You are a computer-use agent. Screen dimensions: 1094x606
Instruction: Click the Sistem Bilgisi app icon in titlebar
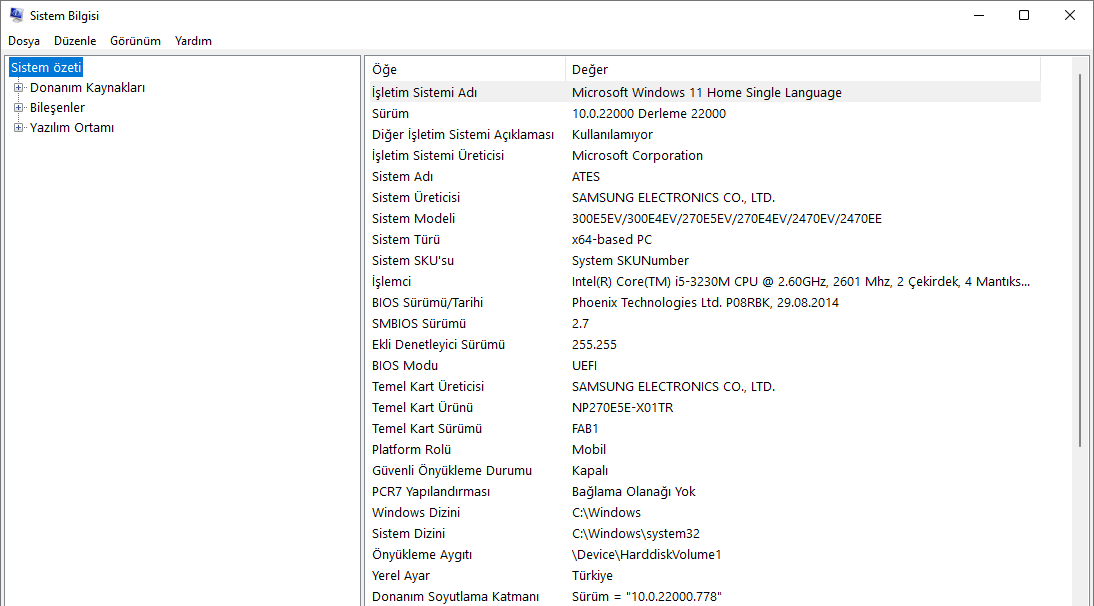(x=15, y=15)
